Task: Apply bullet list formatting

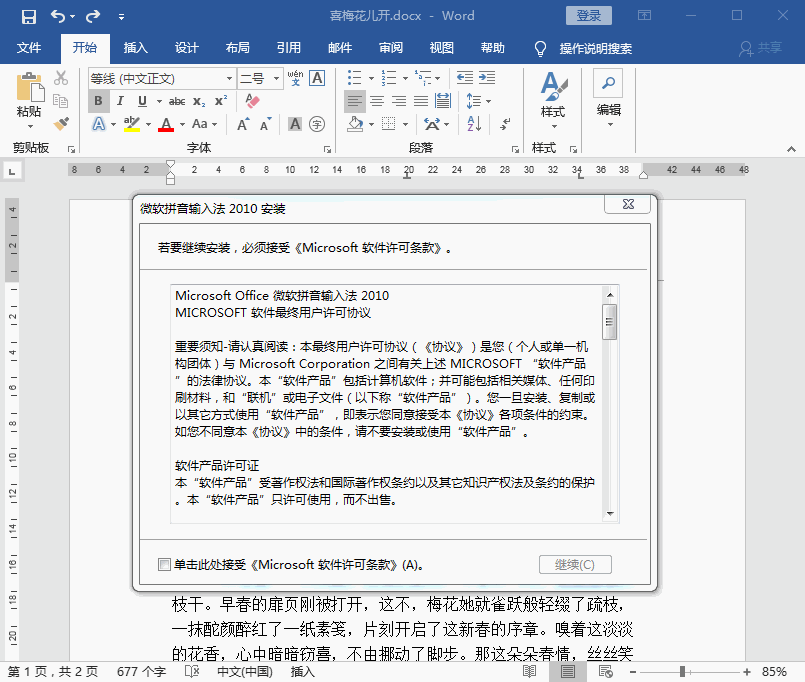Action: (354, 78)
